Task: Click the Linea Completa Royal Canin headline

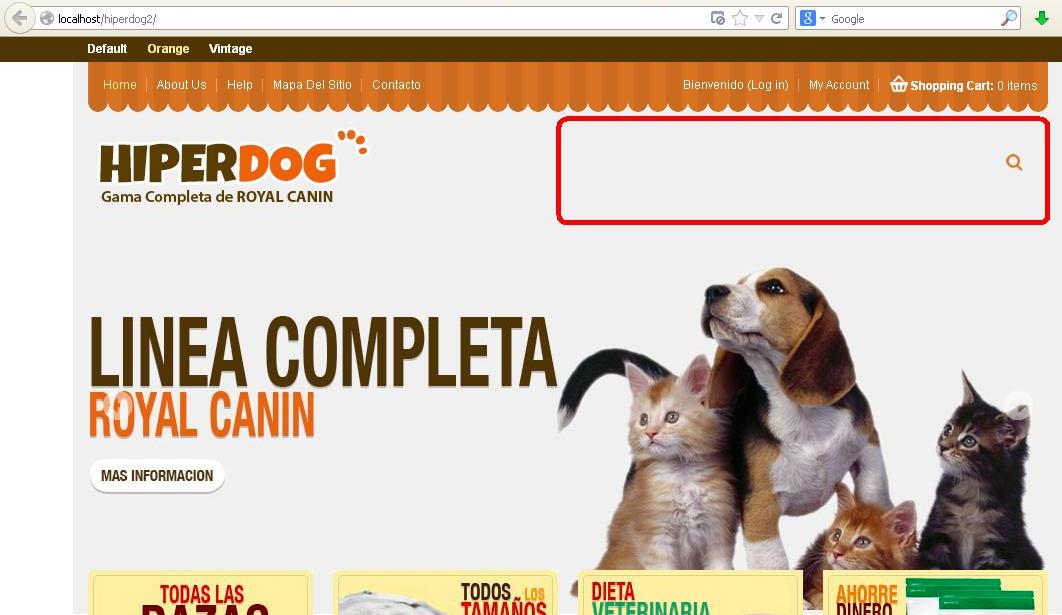Action: coord(323,377)
